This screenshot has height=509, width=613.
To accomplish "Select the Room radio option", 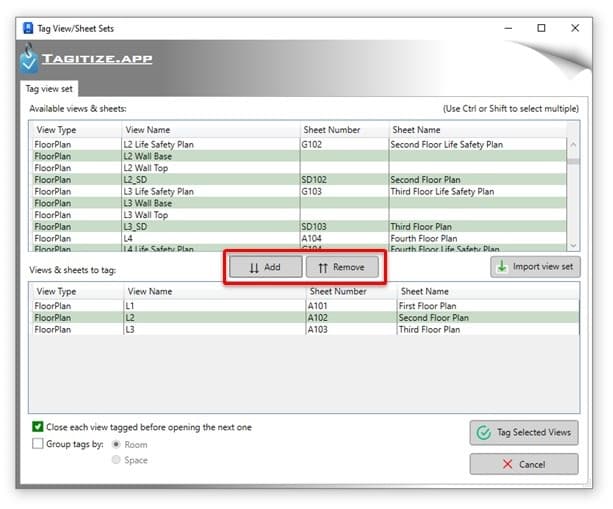I will tap(116, 444).
